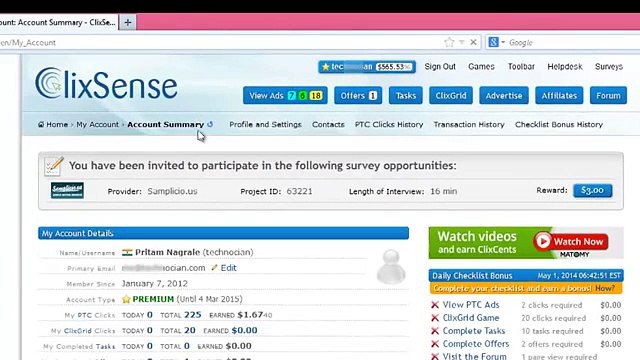Switch to Contacts tab
The image size is (640, 360).
328,124
